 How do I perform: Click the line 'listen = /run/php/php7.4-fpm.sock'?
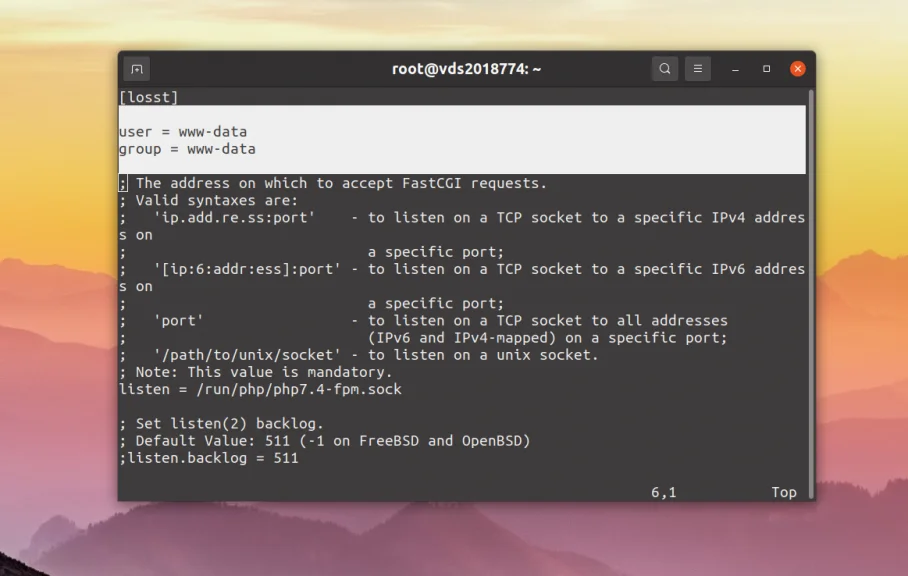click(260, 389)
